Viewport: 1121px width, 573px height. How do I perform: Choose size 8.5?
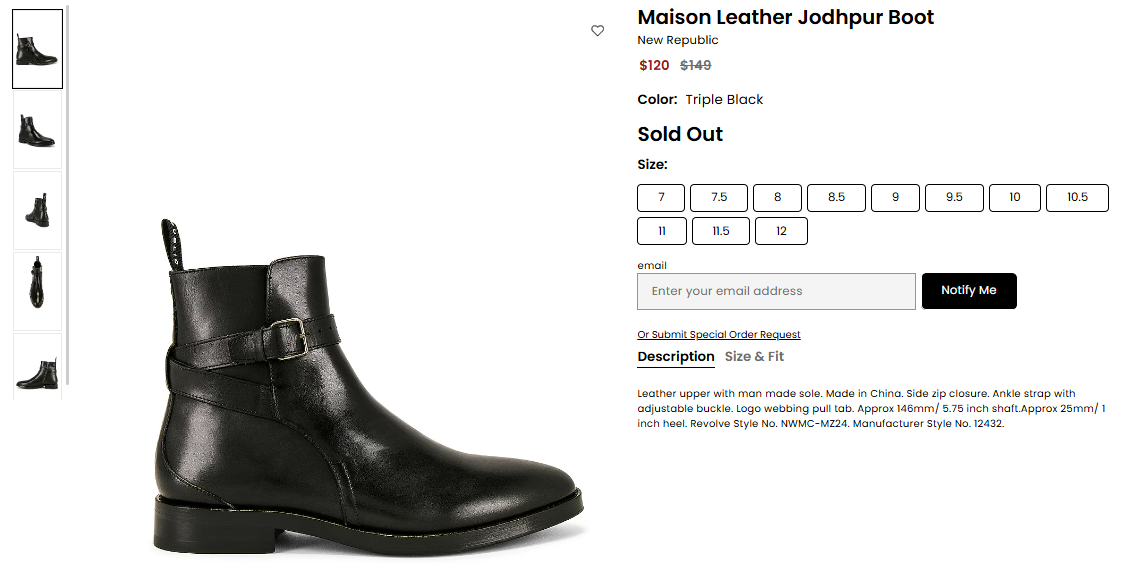point(836,197)
